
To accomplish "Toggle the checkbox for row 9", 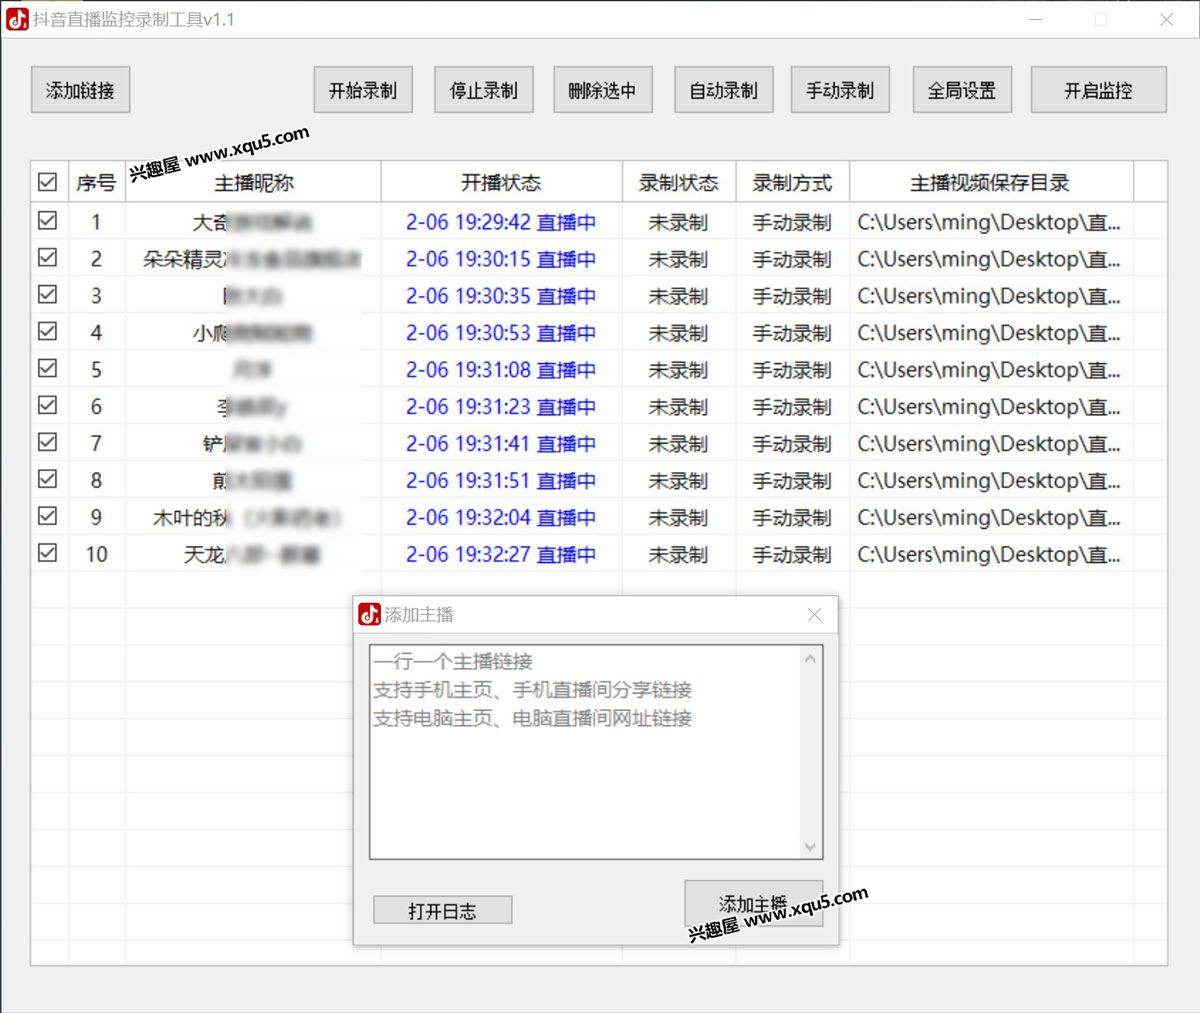I will tap(47, 516).
